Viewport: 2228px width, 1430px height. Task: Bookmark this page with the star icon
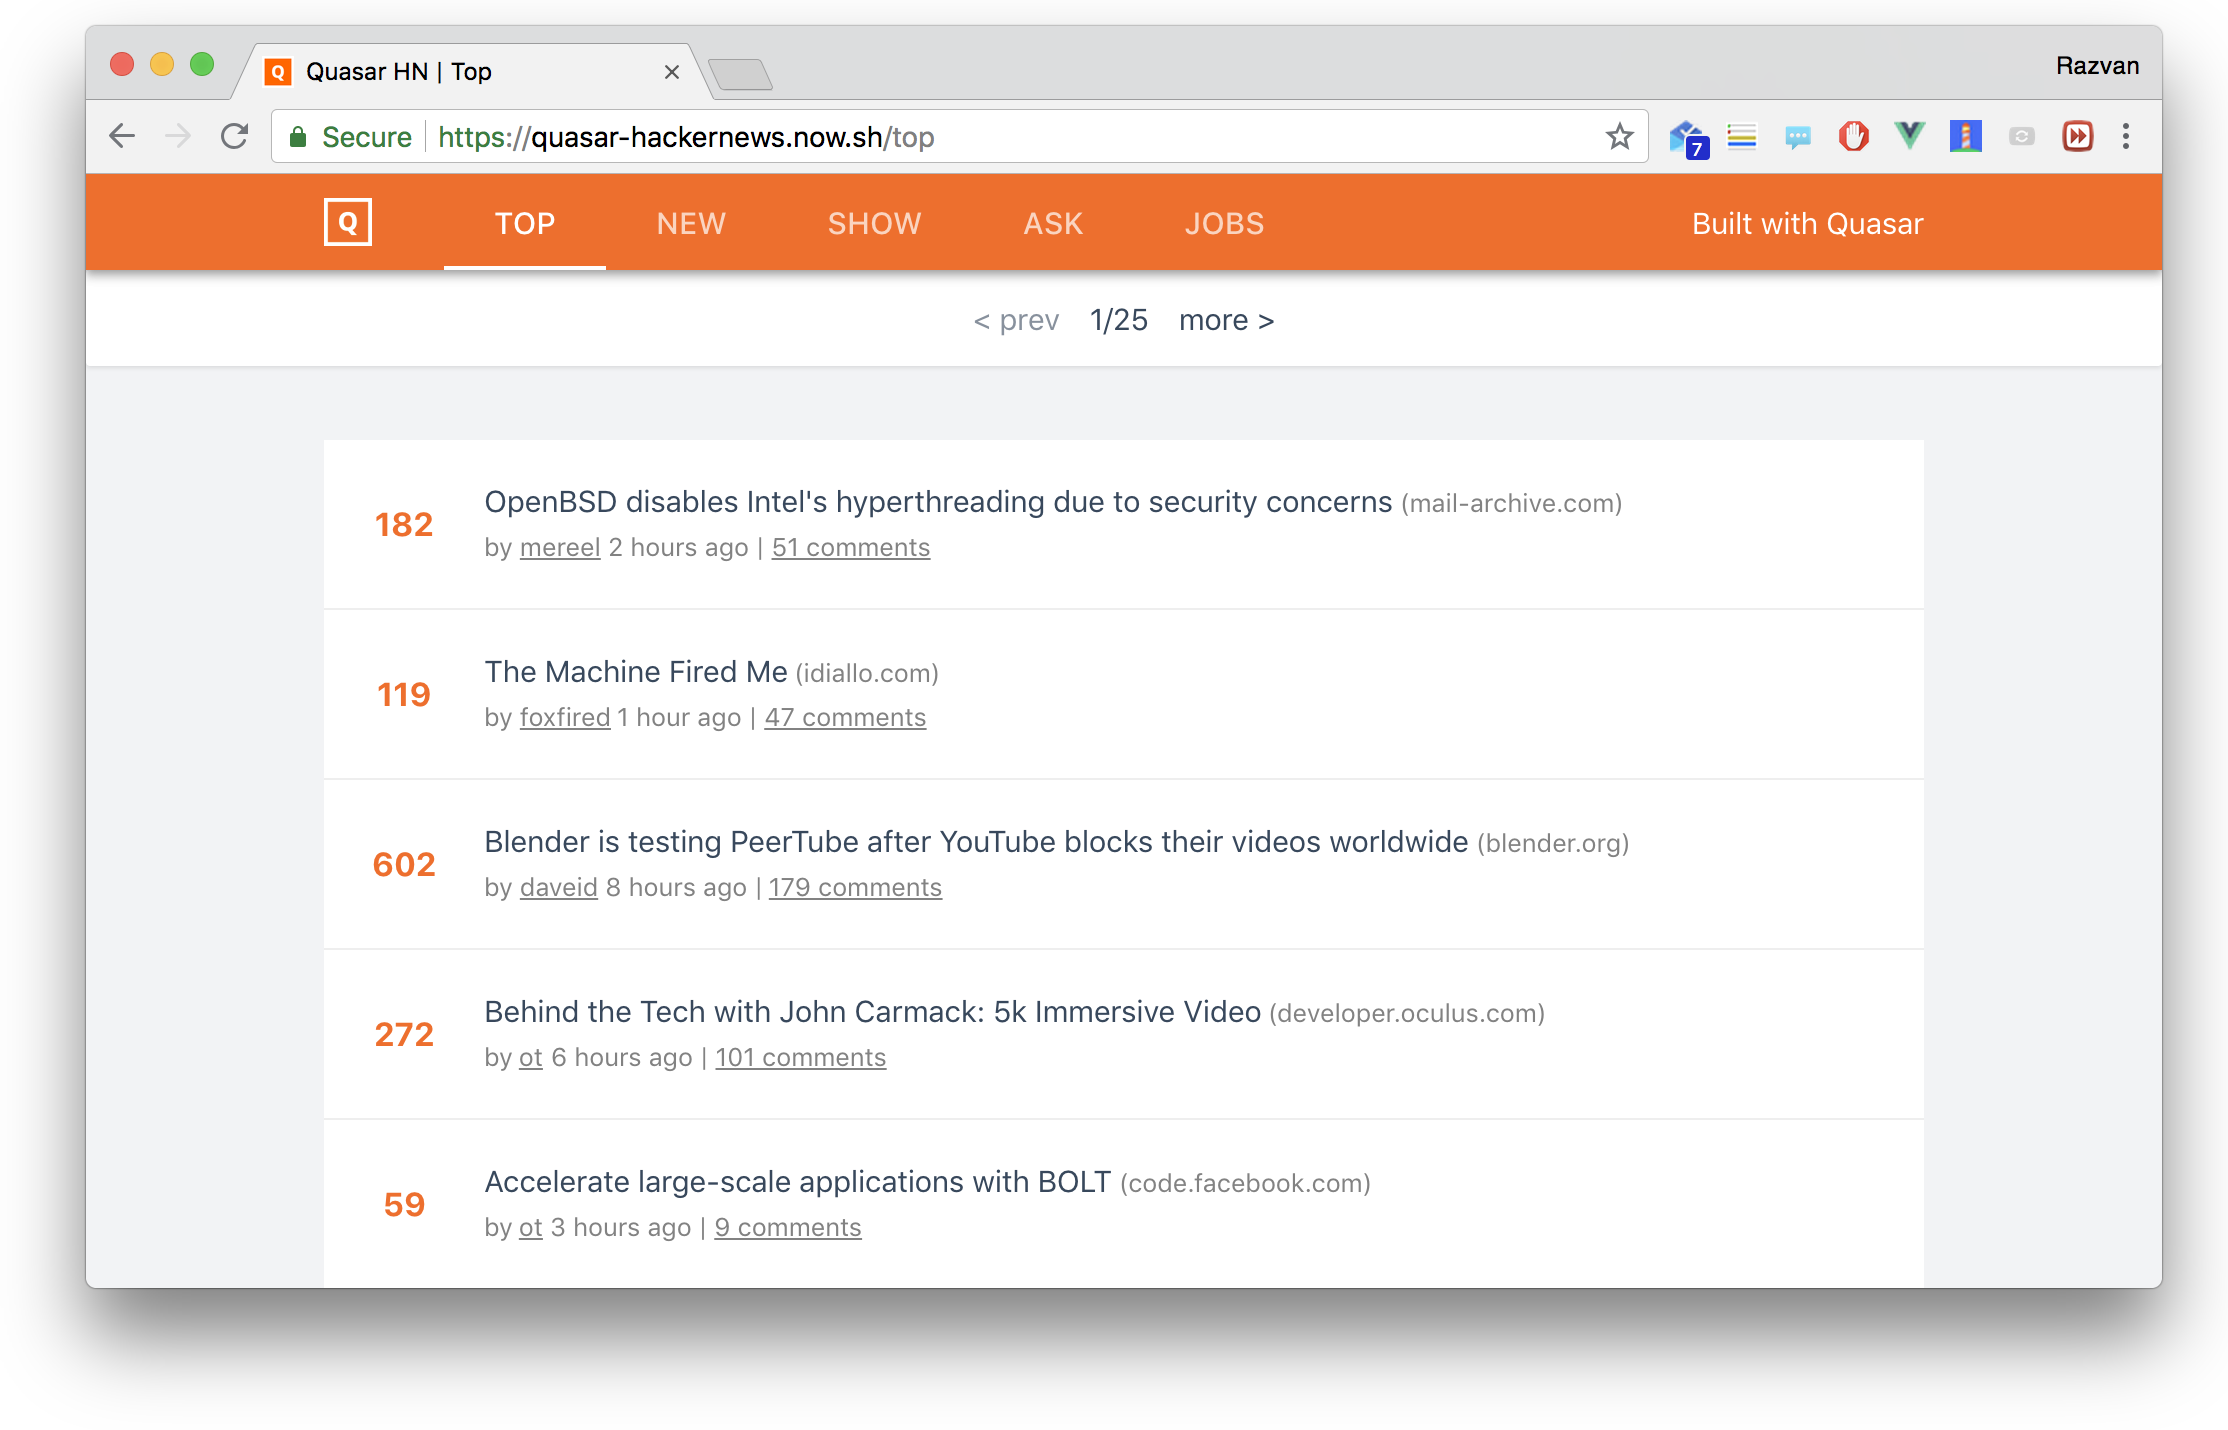[1620, 136]
